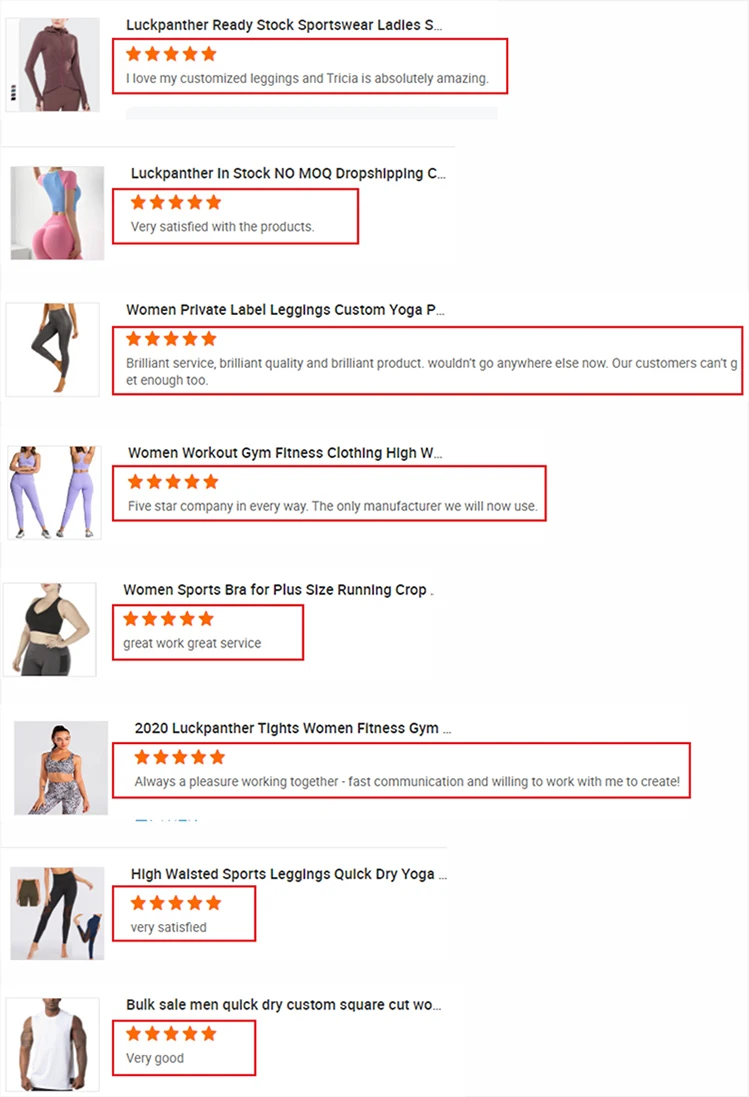Viewport: 749px width, 1097px height.
Task: Open Women Sports Bra for Plus Size link
Action: pos(278,590)
